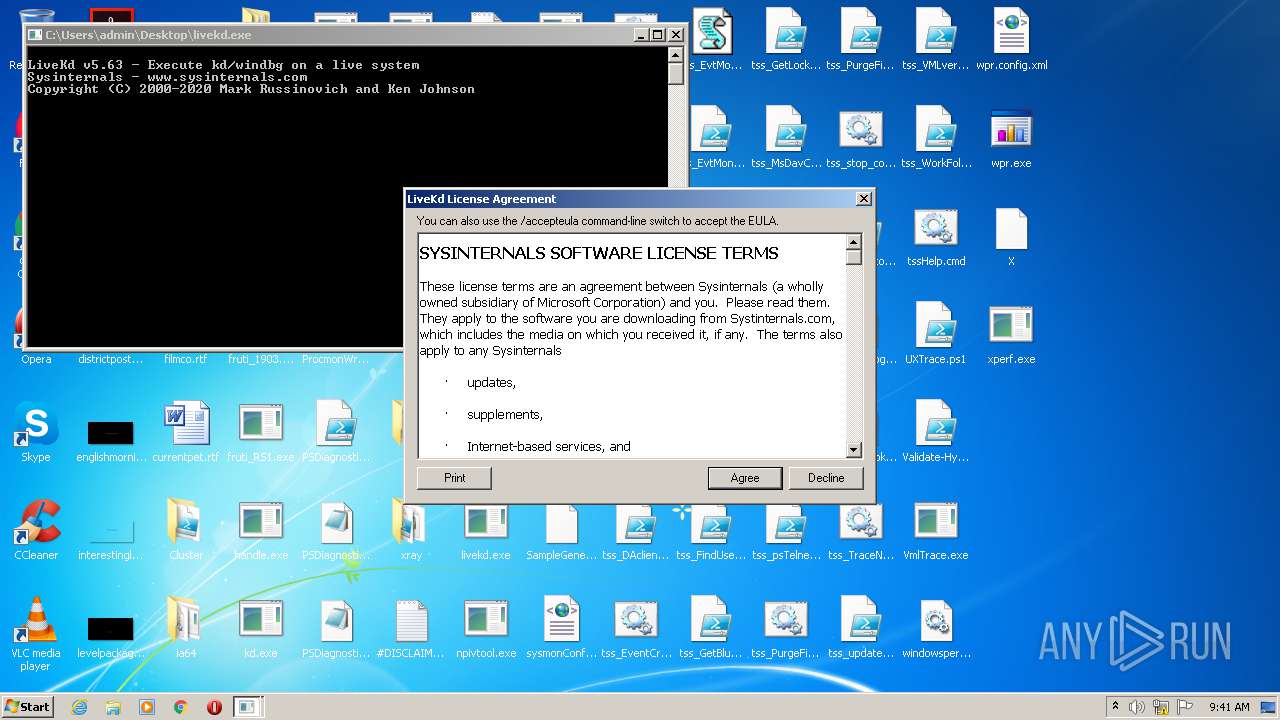Viewport: 1280px width, 720px height.
Task: Close the LiveKd License Agreement dialog
Action: pyautogui.click(x=863, y=199)
